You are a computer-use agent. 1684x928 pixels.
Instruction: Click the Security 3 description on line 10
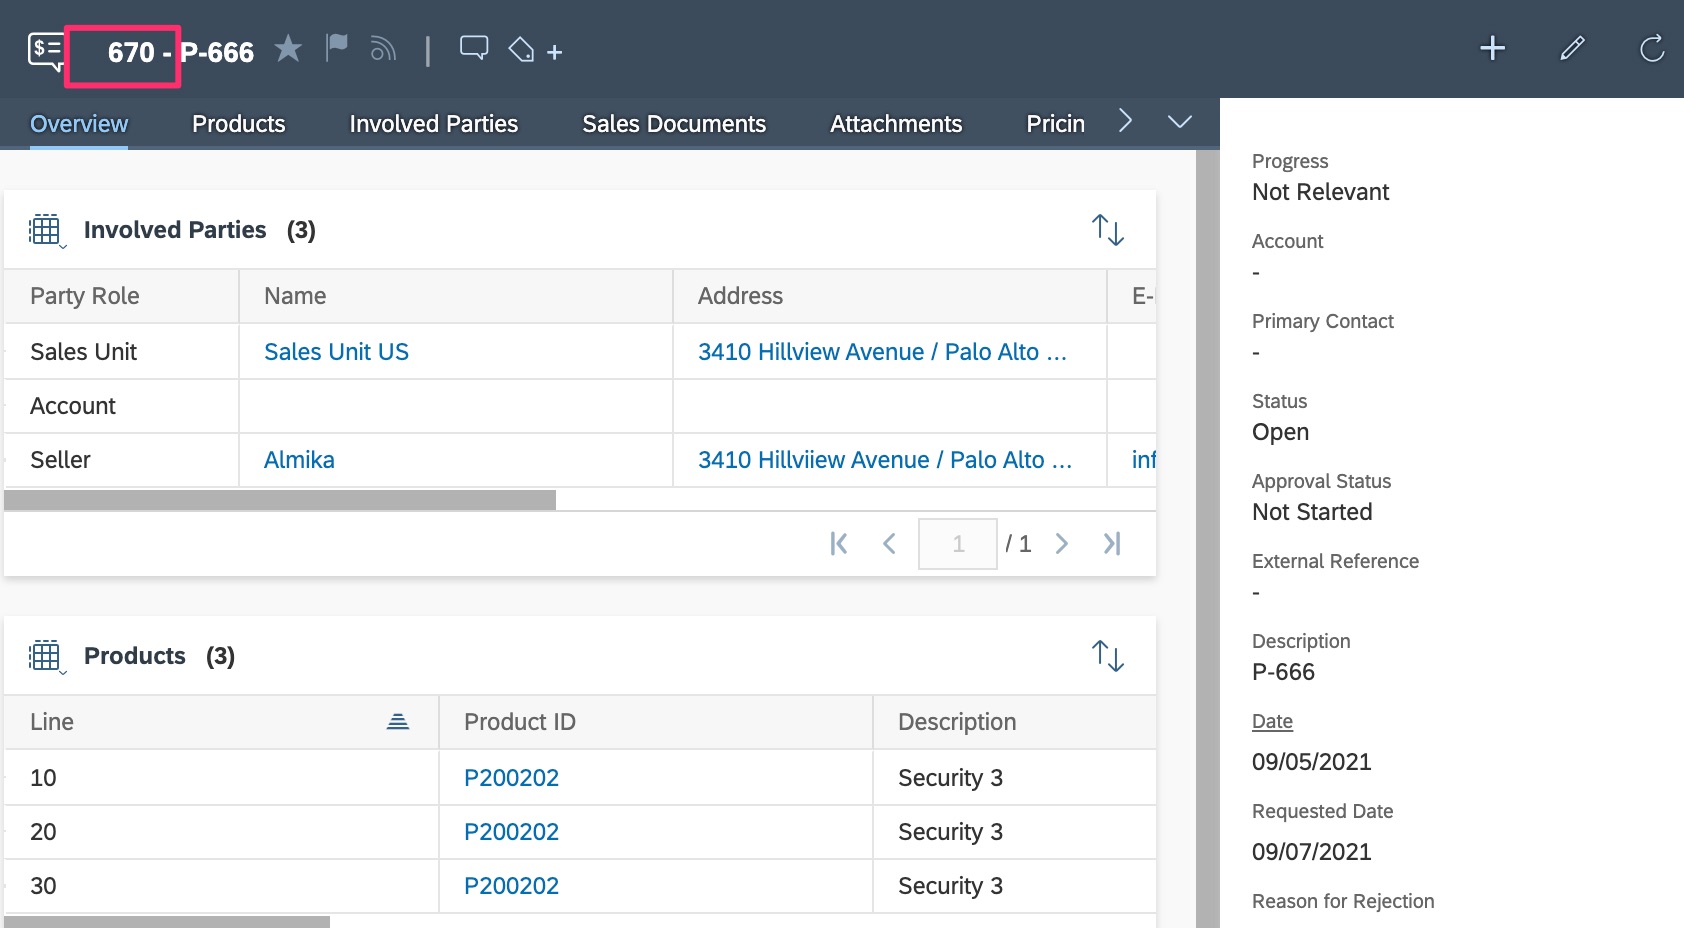950,778
